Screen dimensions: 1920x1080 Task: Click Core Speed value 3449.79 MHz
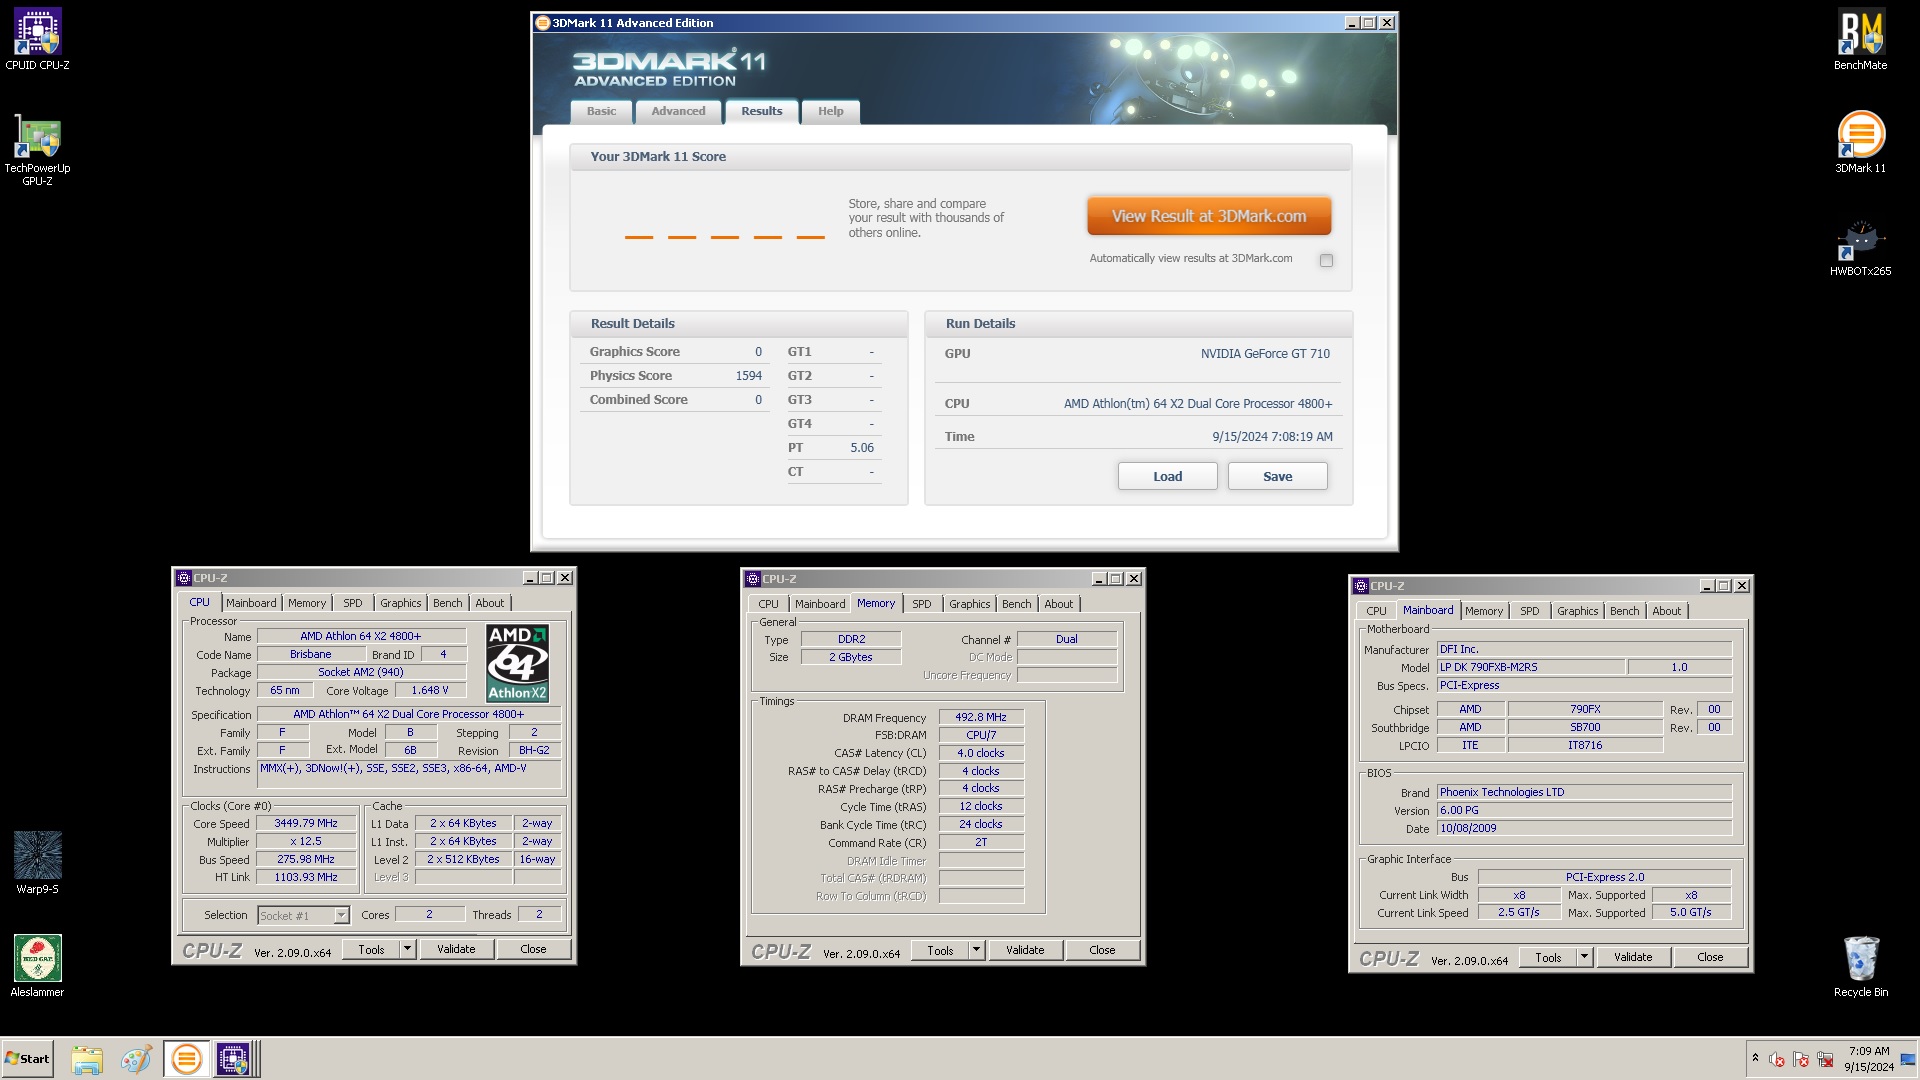[x=306, y=823]
